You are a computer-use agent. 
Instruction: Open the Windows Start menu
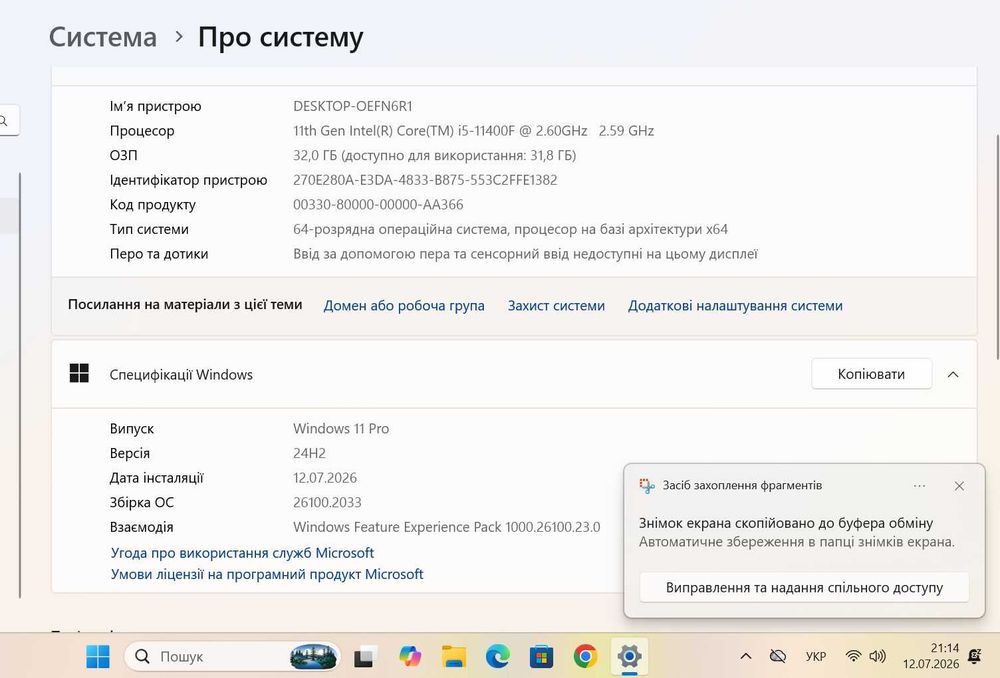click(98, 656)
